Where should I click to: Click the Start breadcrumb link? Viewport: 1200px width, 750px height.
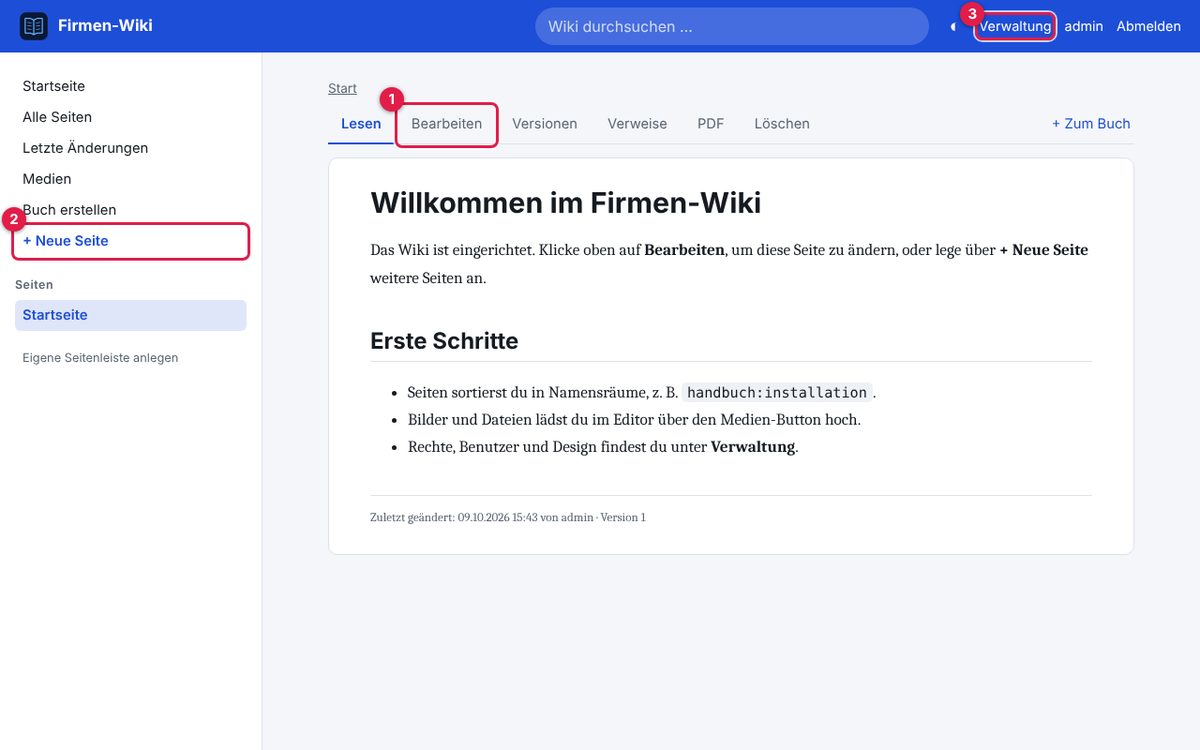point(342,89)
